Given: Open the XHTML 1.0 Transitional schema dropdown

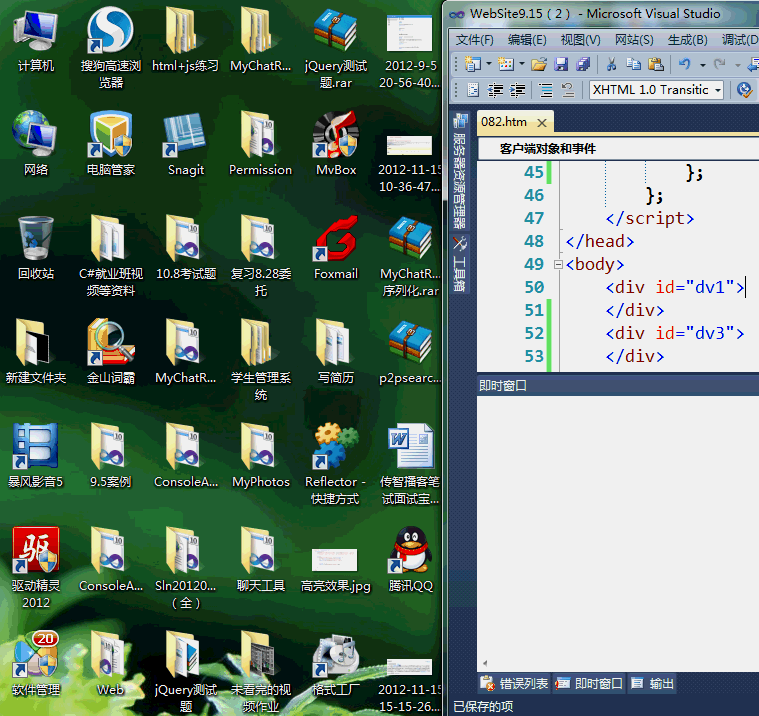Looking at the screenshot, I should coord(716,90).
